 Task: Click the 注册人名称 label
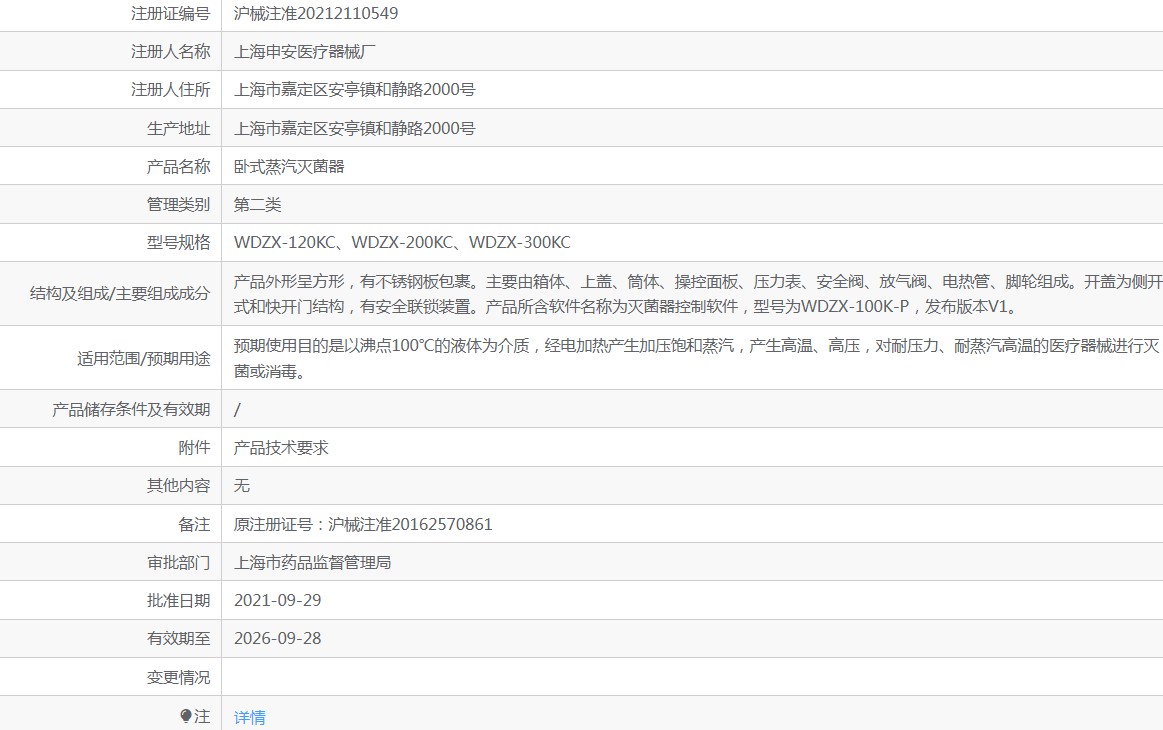tap(171, 52)
